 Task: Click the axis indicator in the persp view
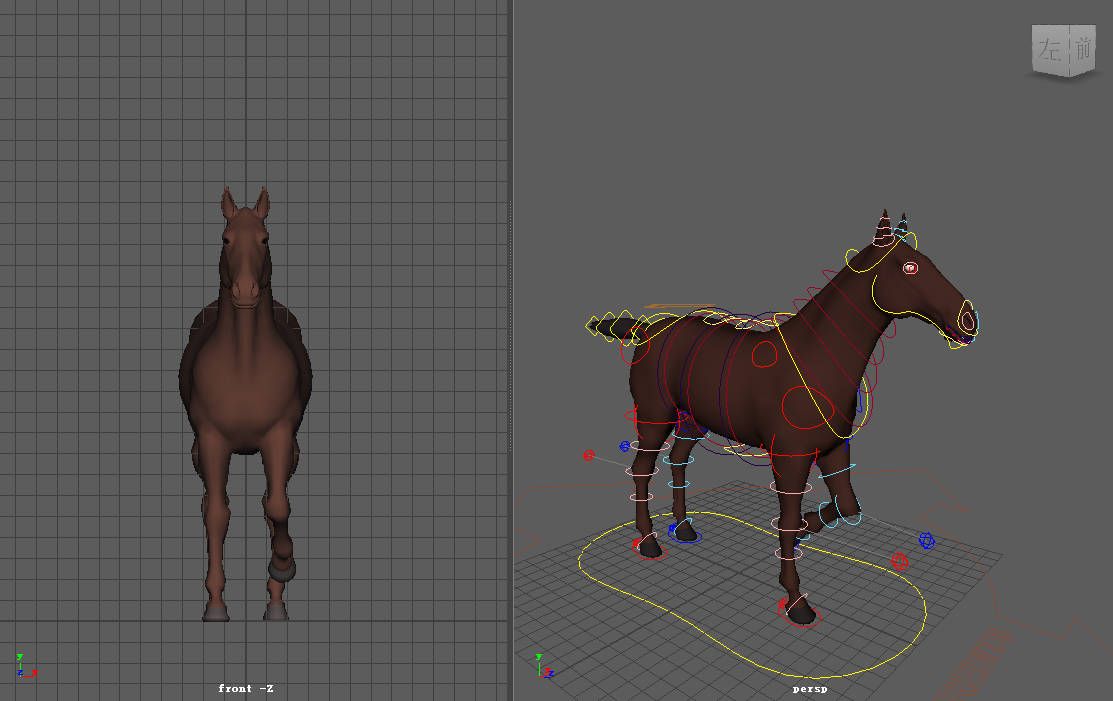tap(541, 666)
